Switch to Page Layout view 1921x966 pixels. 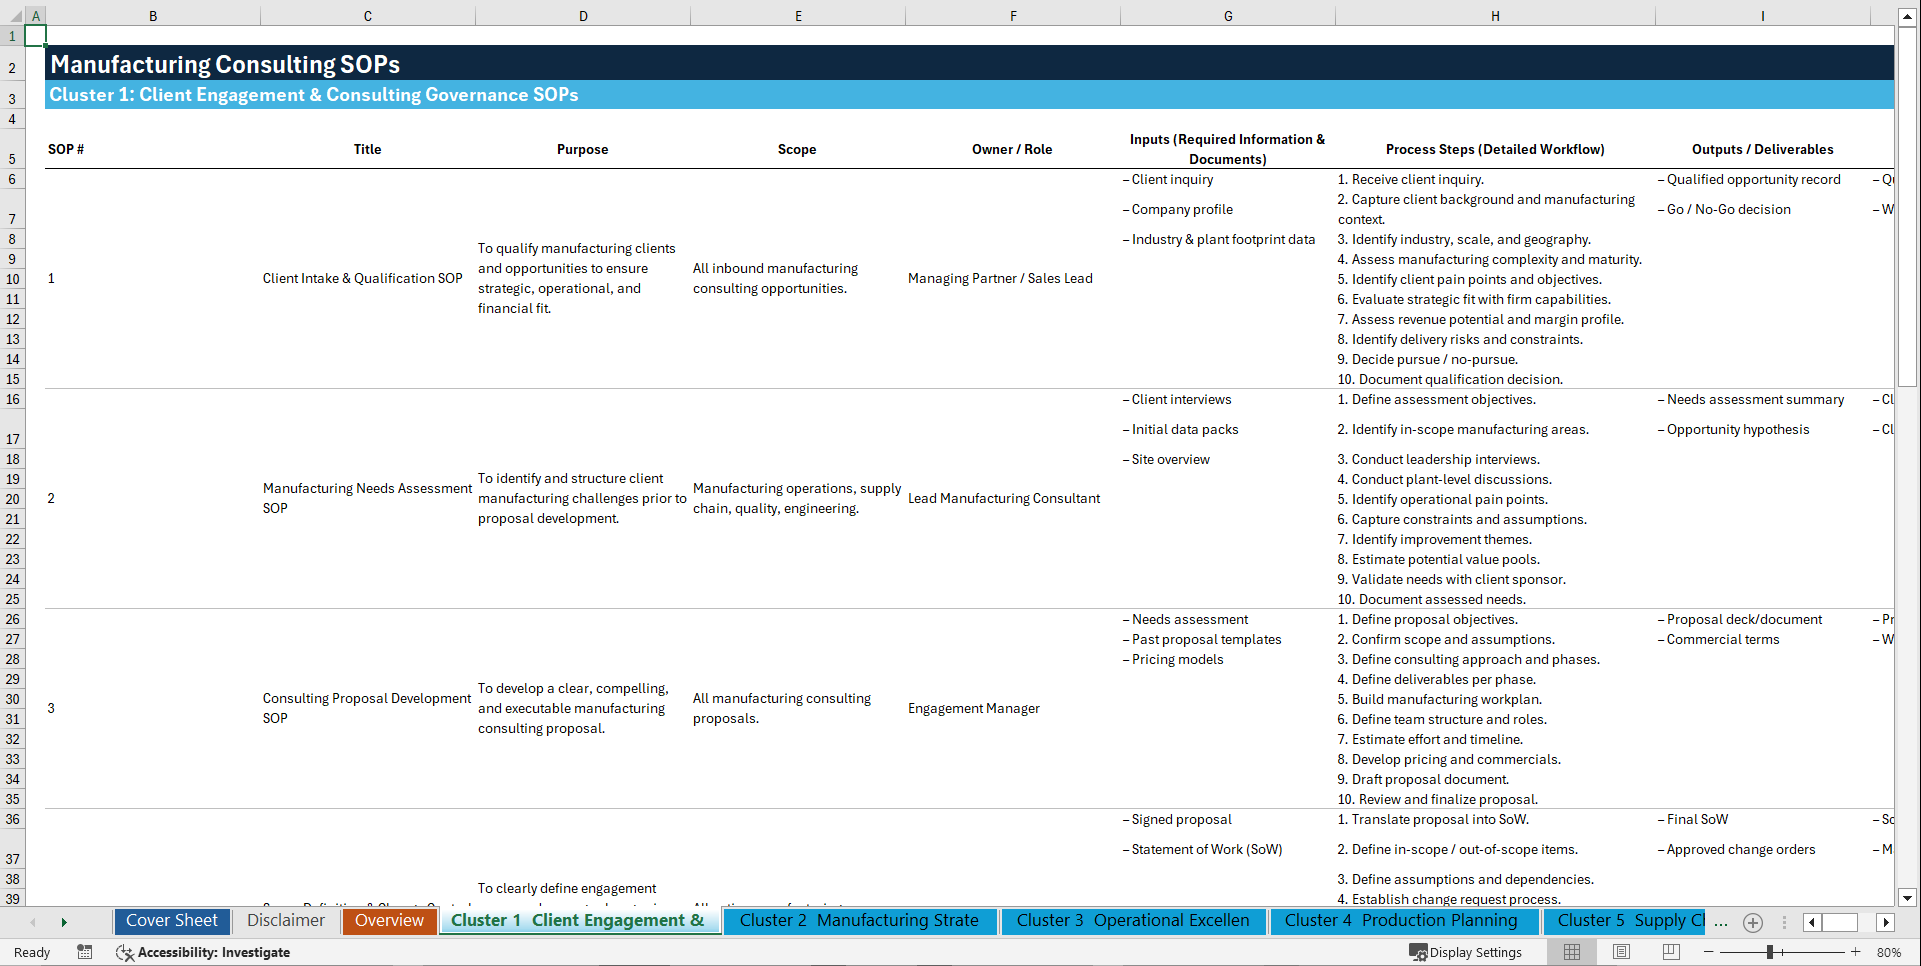[x=1621, y=952]
